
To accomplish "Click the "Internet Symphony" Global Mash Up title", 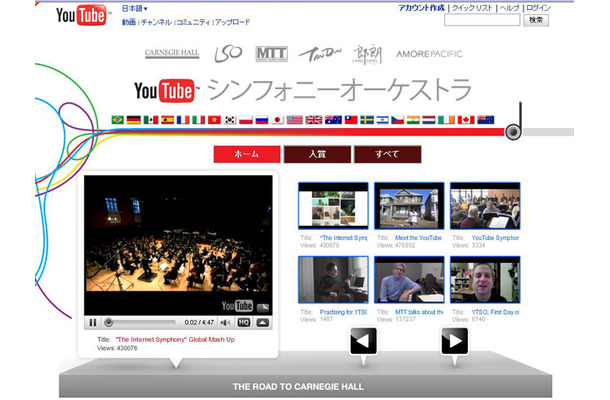I will click(x=175, y=340).
